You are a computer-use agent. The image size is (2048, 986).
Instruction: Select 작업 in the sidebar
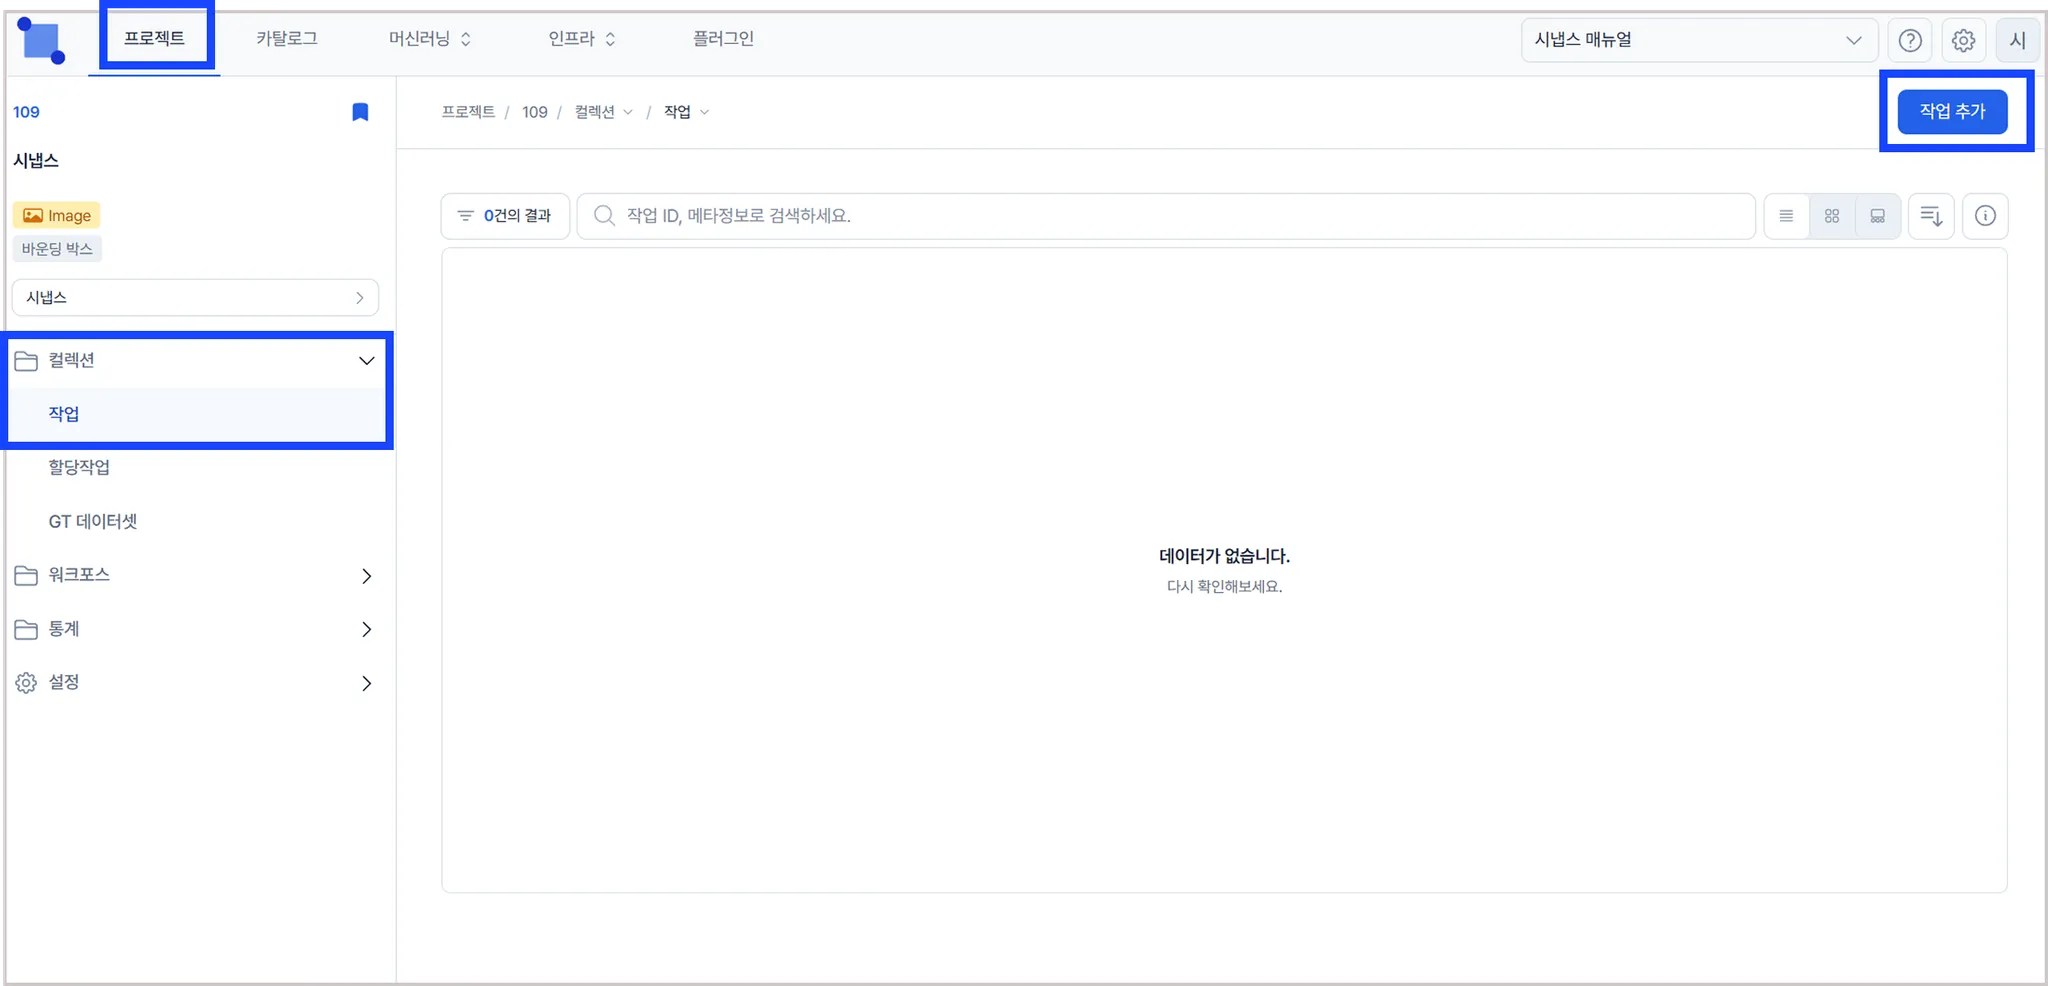click(196, 414)
